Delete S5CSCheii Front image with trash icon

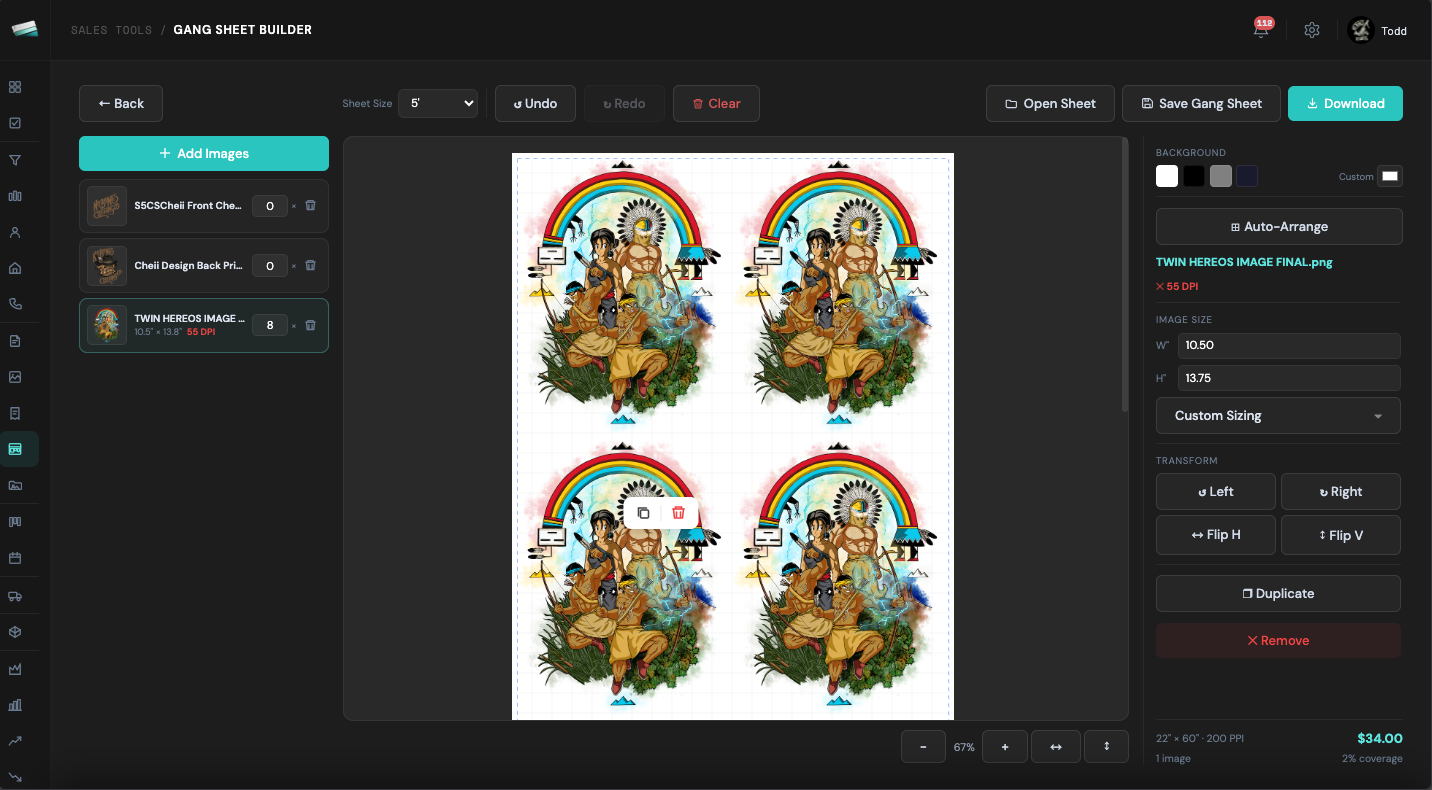pyautogui.click(x=310, y=205)
